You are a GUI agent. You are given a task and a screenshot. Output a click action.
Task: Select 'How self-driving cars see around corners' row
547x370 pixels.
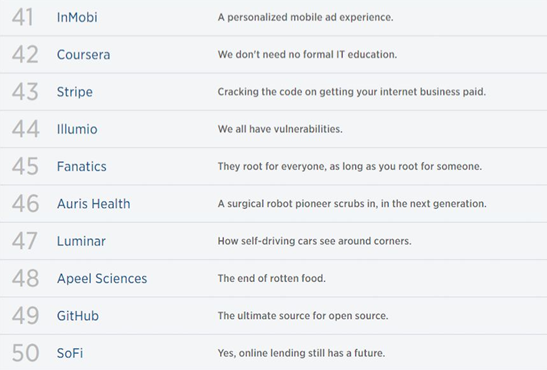(274, 241)
